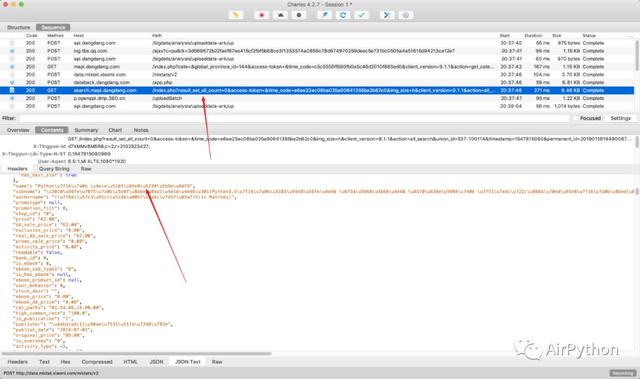Select the mapi.dangdang.com GET request row
The image size is (640, 379).
[317, 66]
